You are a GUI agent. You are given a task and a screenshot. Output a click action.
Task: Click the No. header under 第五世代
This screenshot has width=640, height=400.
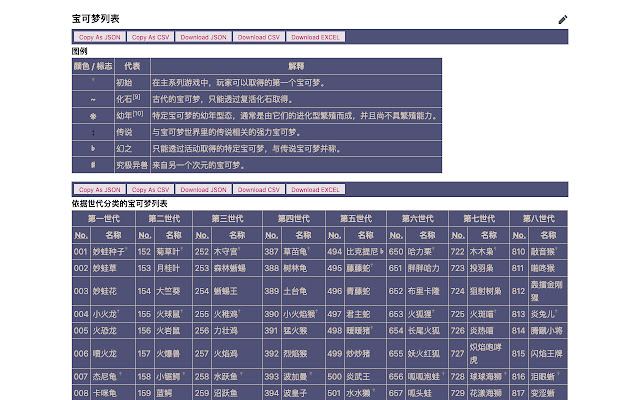334,235
